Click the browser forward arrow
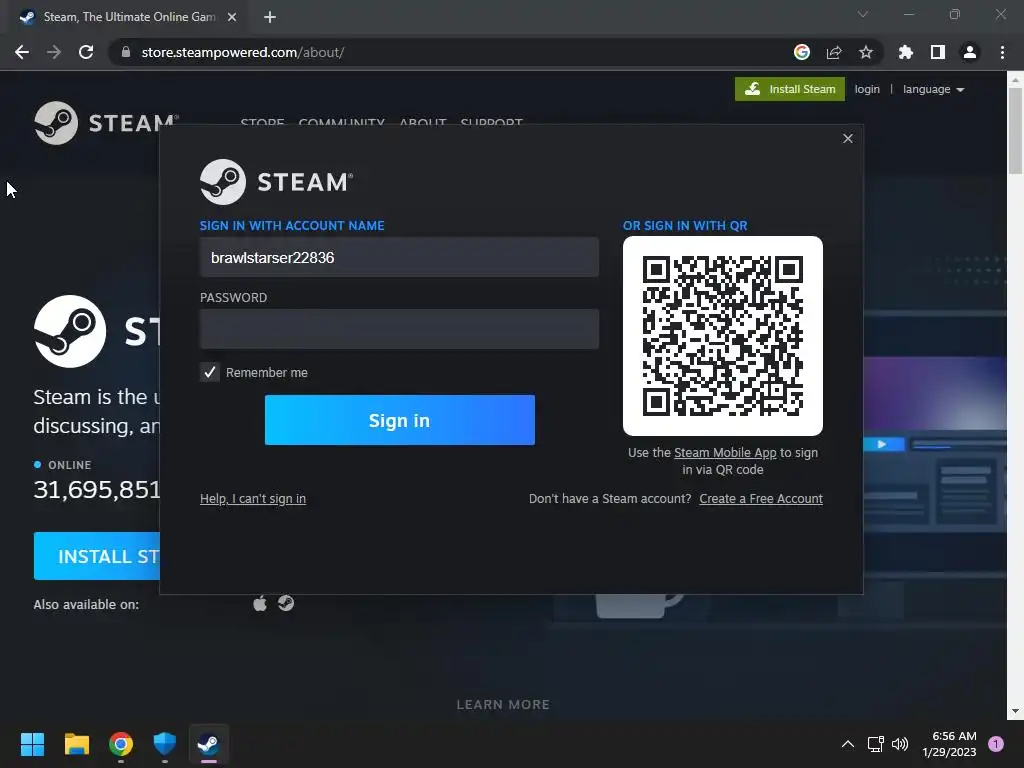This screenshot has height=768, width=1024. pyautogui.click(x=54, y=52)
